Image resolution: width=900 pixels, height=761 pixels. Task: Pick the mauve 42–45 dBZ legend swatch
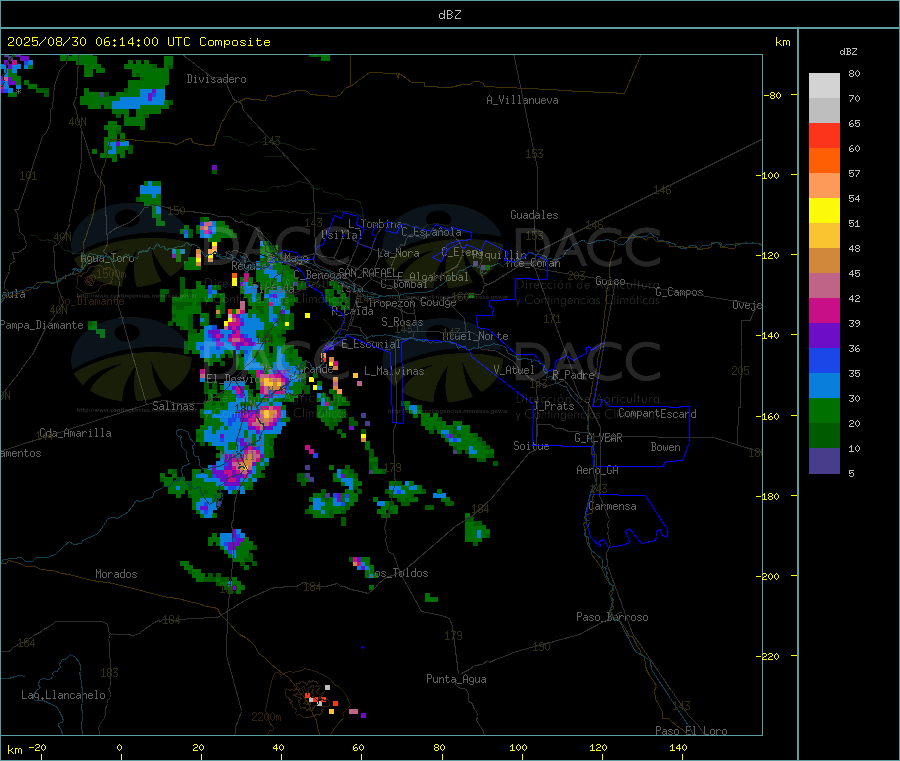point(824,286)
